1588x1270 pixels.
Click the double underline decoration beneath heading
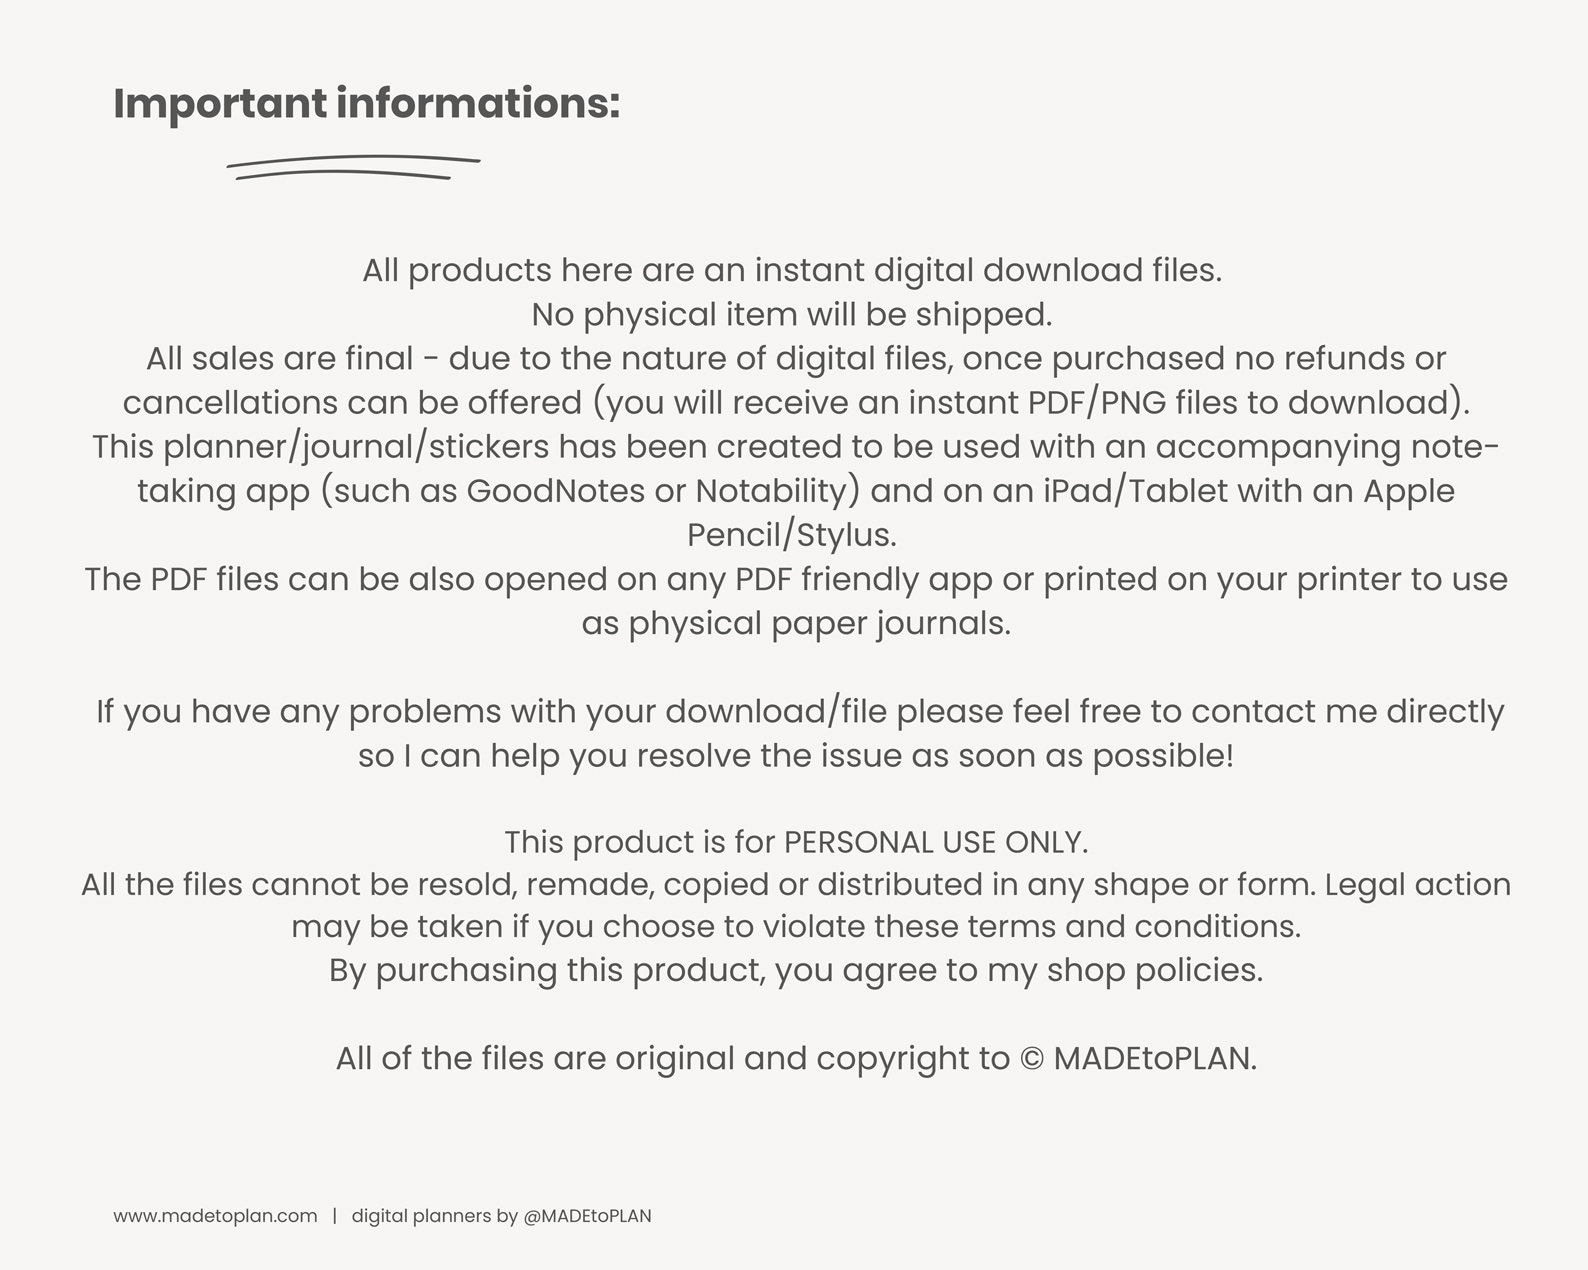tap(353, 168)
